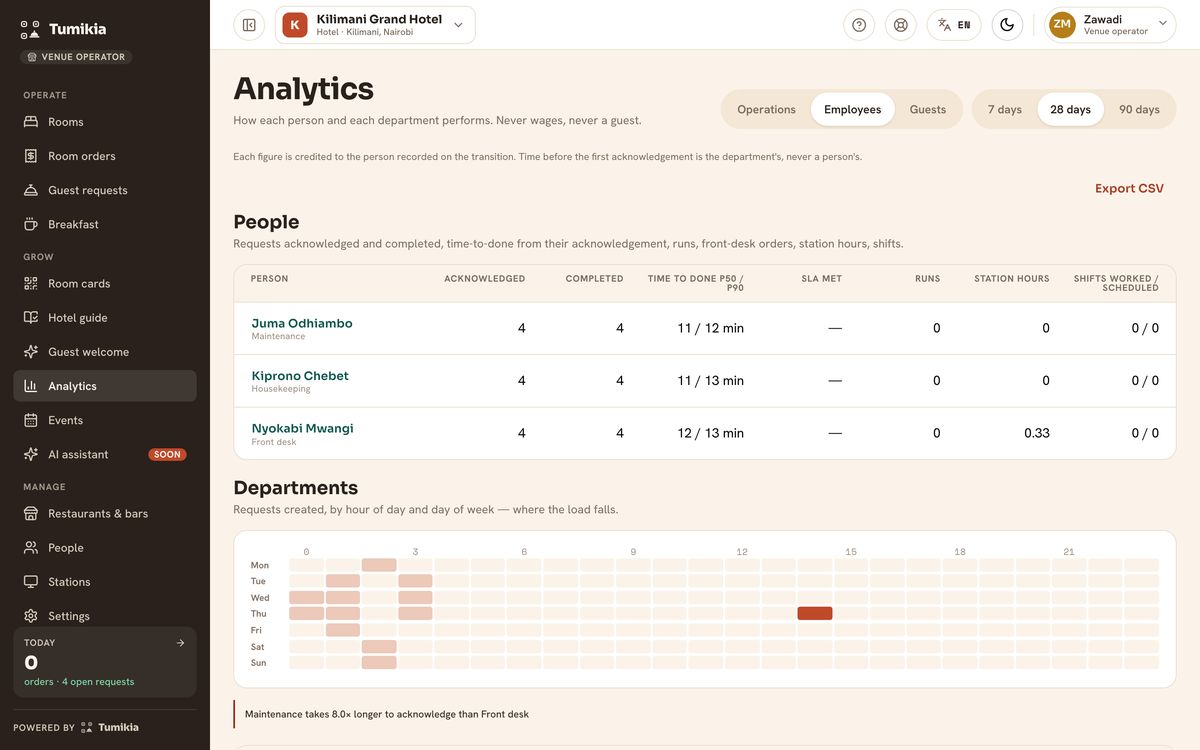Click Friday hour 1 heatmap cell
Image resolution: width=1200 pixels, height=750 pixels.
343,630
